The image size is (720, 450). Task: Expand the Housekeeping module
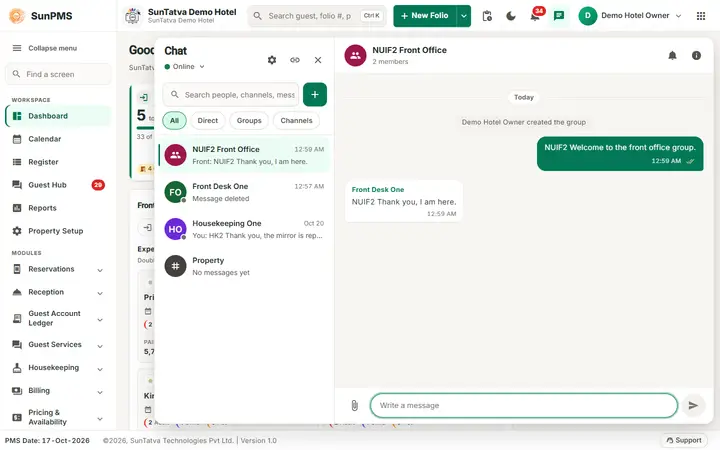pos(58,368)
